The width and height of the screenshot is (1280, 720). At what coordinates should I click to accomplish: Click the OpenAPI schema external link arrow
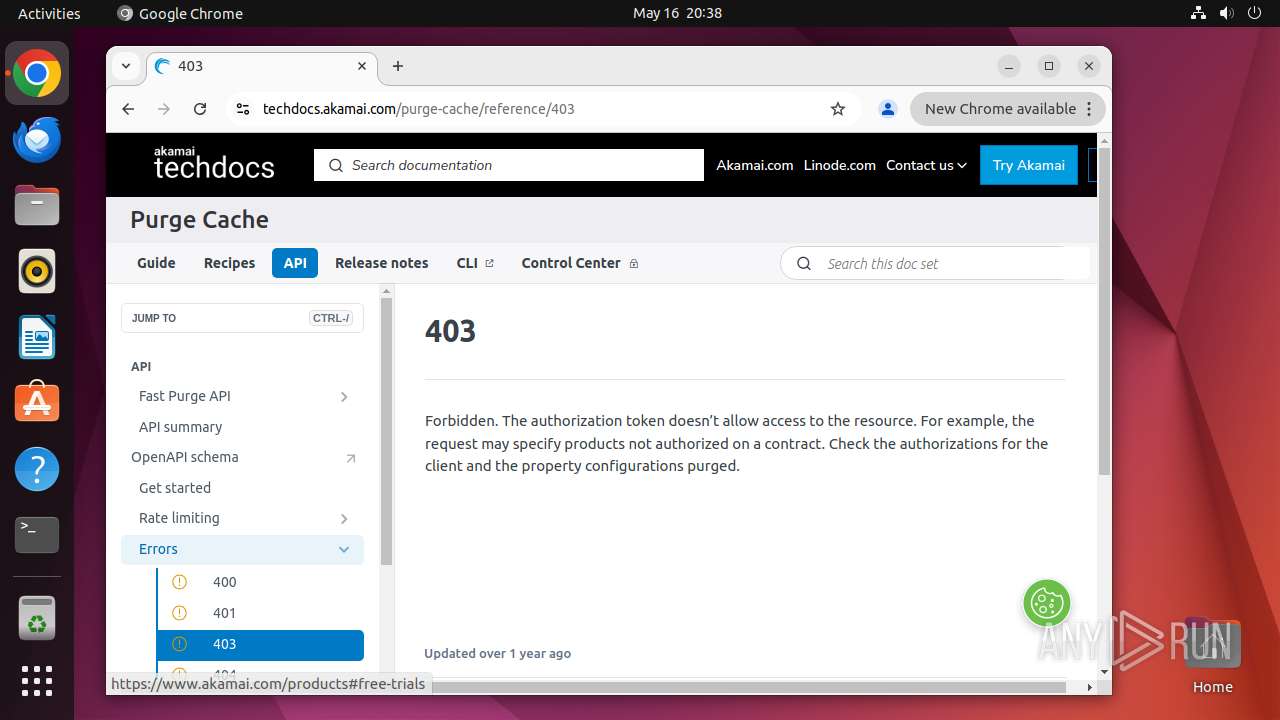tap(350, 458)
